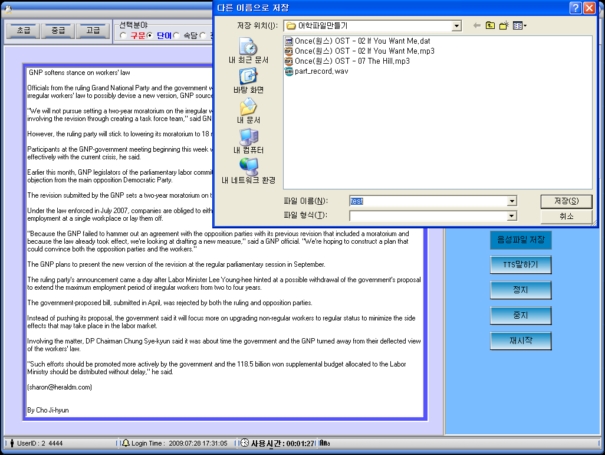Open 내 최근 문서 (My Recent Documents) shortcut
Image resolution: width=605 pixels, height=455 pixels.
pos(248,51)
